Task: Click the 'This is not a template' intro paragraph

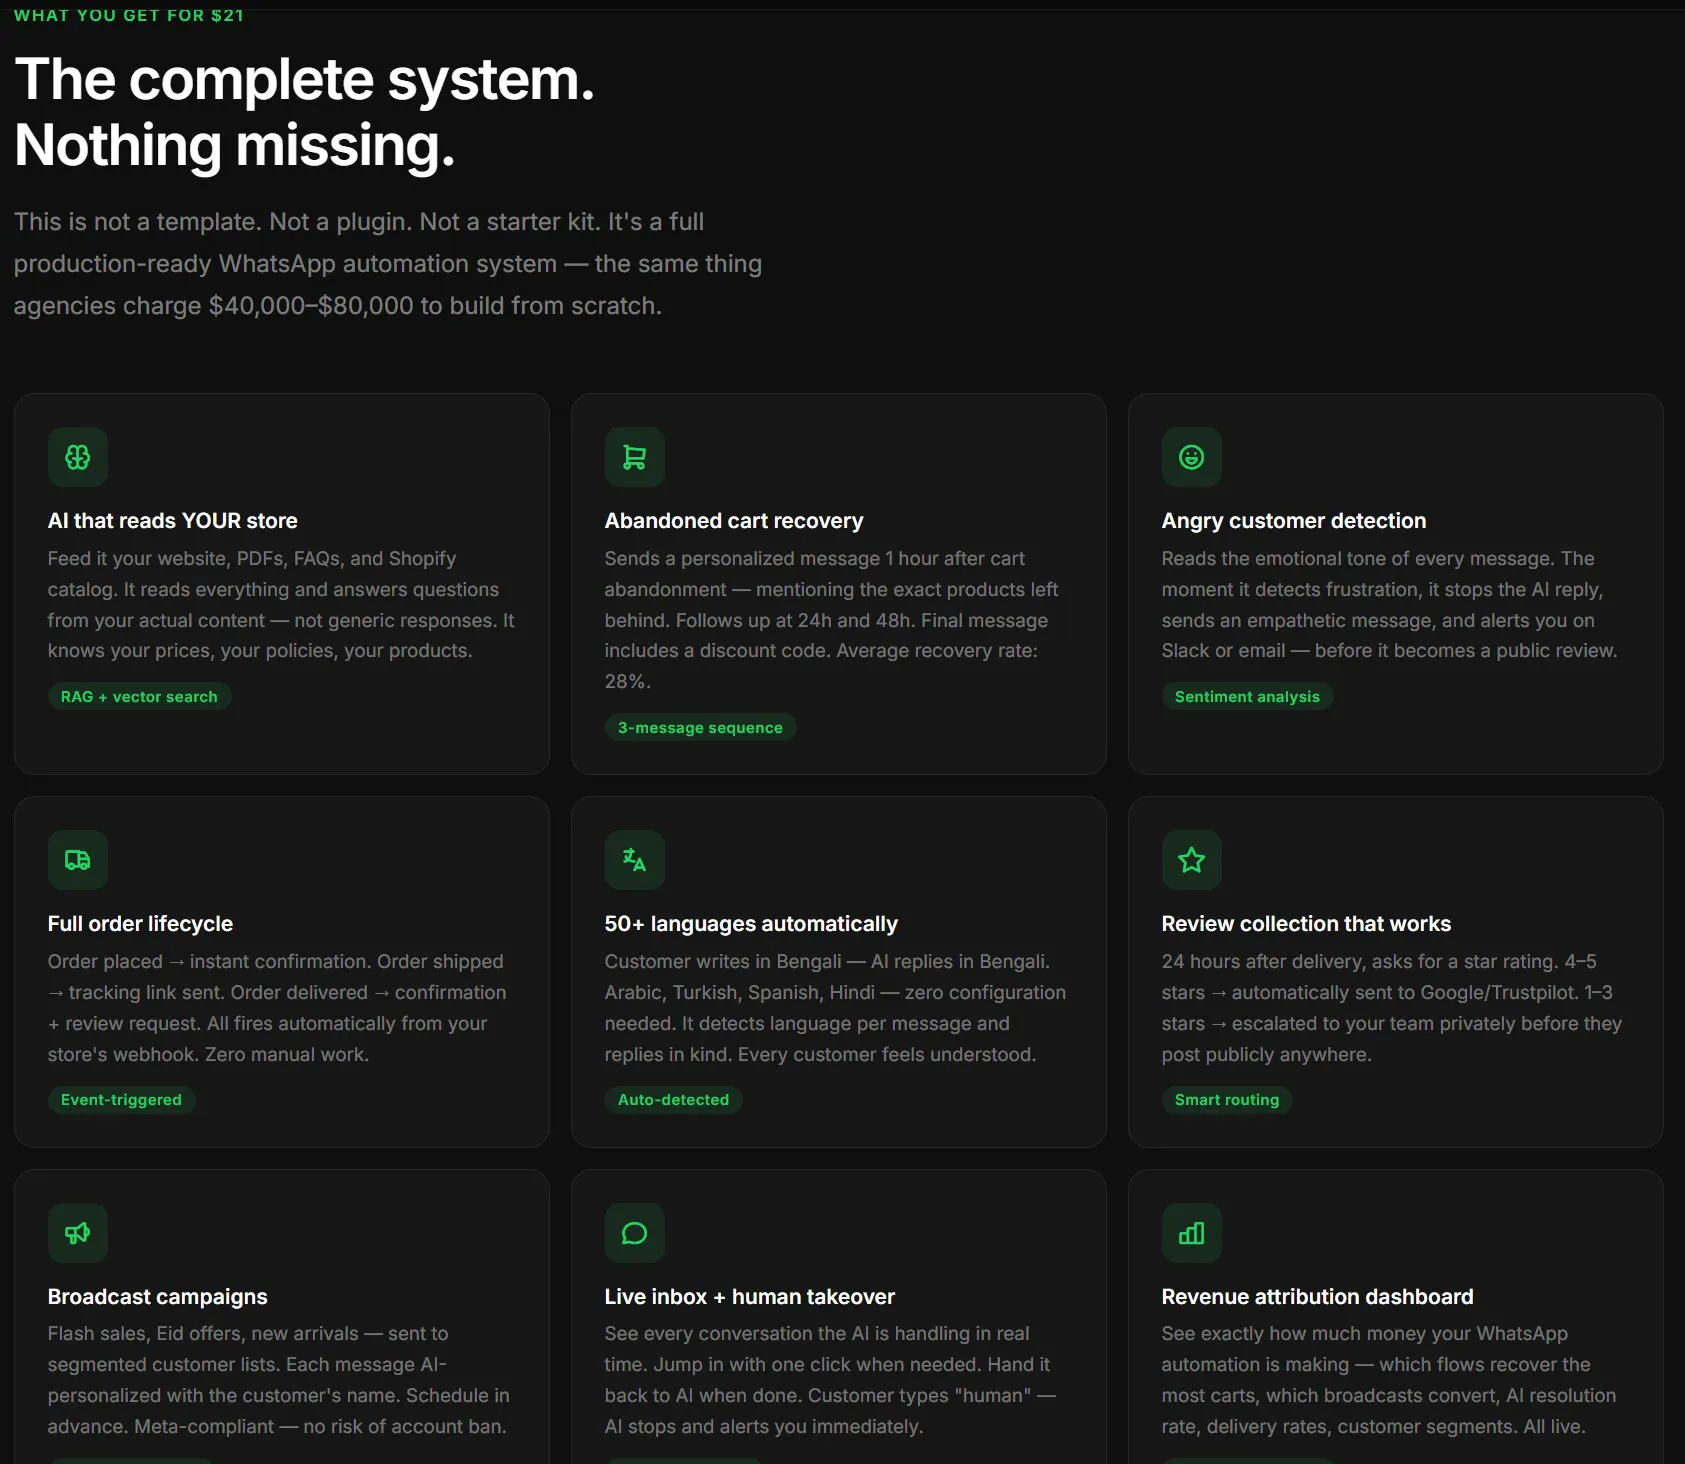Action: (388, 264)
